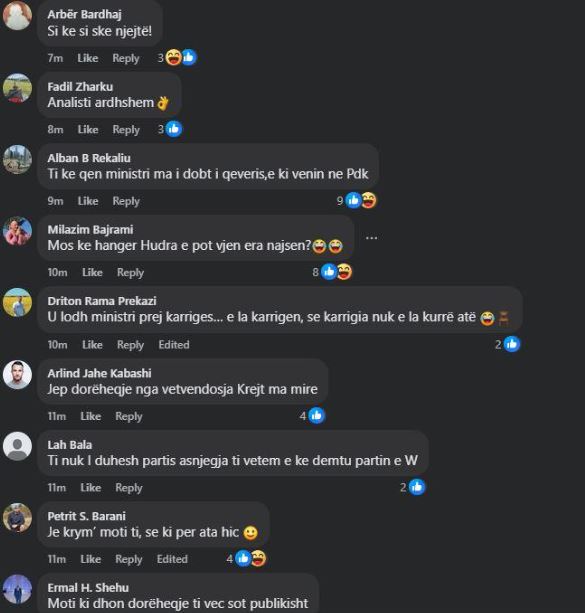The image size is (585, 613).
Task: Click thumbs-up reaction on Fadil Zharku's comment
Action: [x=174, y=129]
